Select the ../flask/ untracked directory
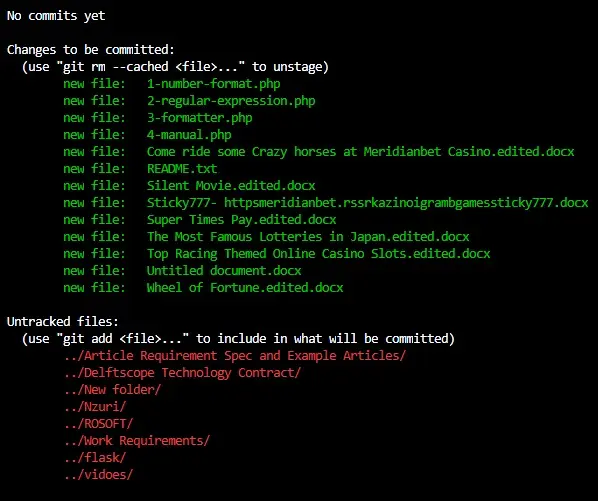 click(x=95, y=458)
